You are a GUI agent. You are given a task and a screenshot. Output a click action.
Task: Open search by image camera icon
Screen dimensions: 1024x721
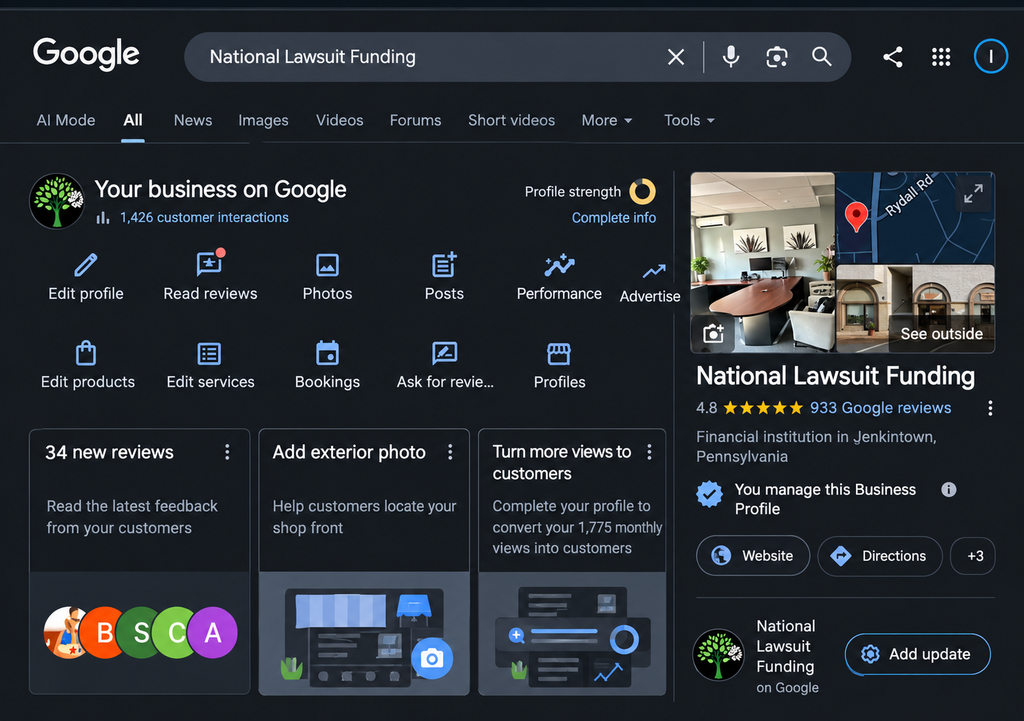coord(776,57)
